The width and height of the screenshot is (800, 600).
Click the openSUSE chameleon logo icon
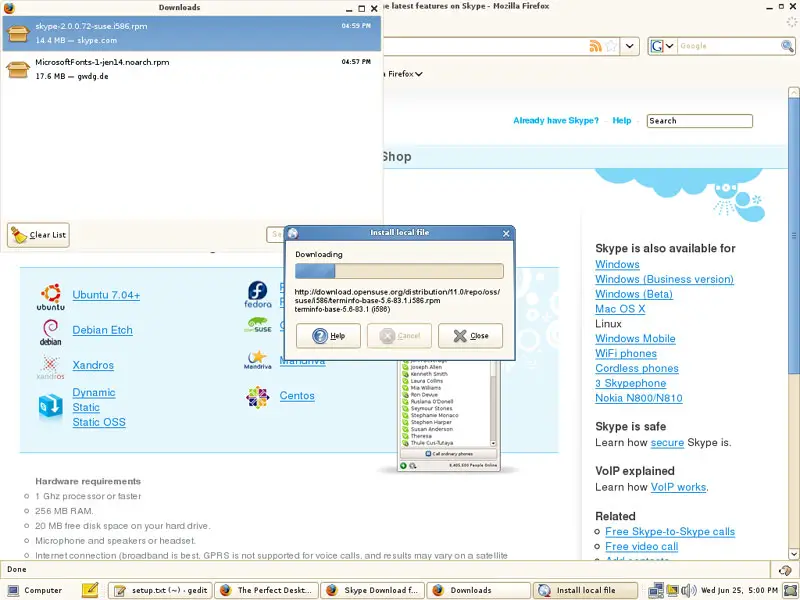(258, 325)
